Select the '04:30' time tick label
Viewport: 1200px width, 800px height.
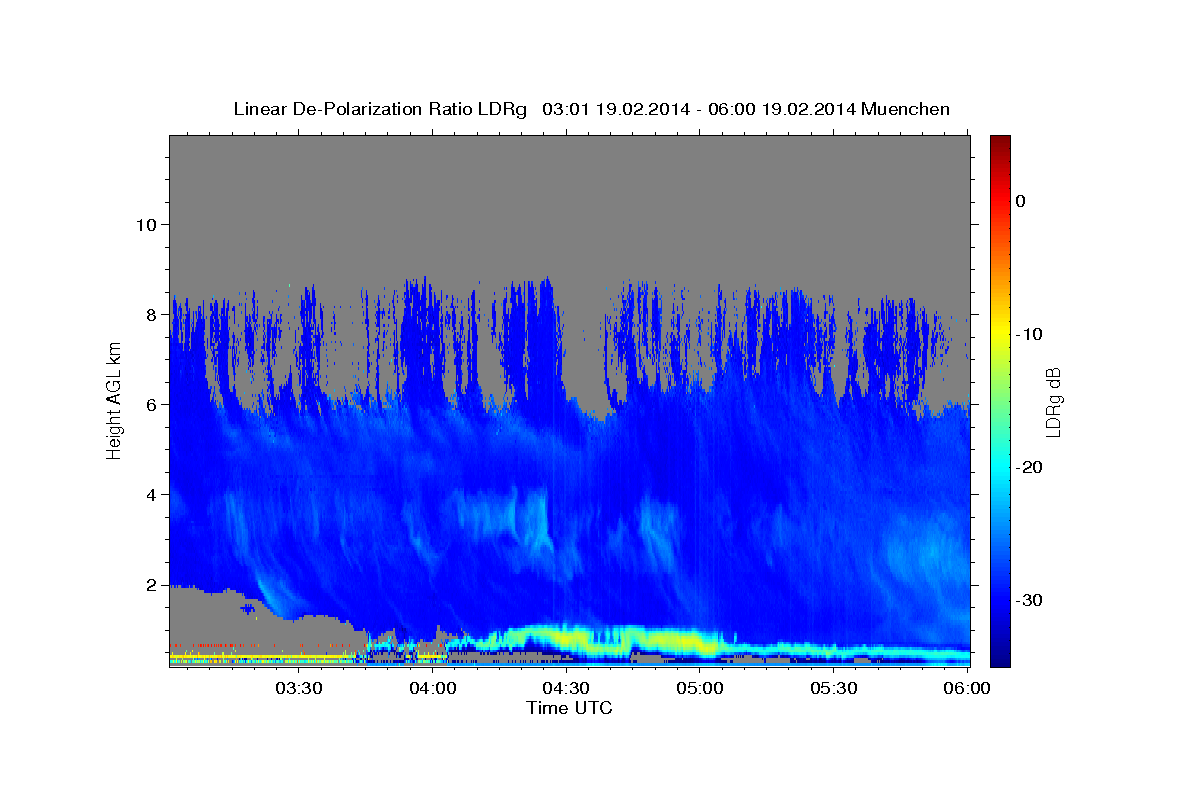(x=566, y=688)
